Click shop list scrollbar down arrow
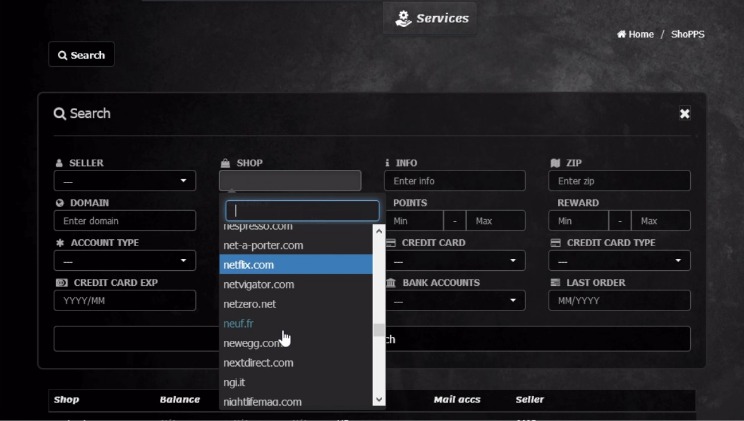 coord(379,400)
